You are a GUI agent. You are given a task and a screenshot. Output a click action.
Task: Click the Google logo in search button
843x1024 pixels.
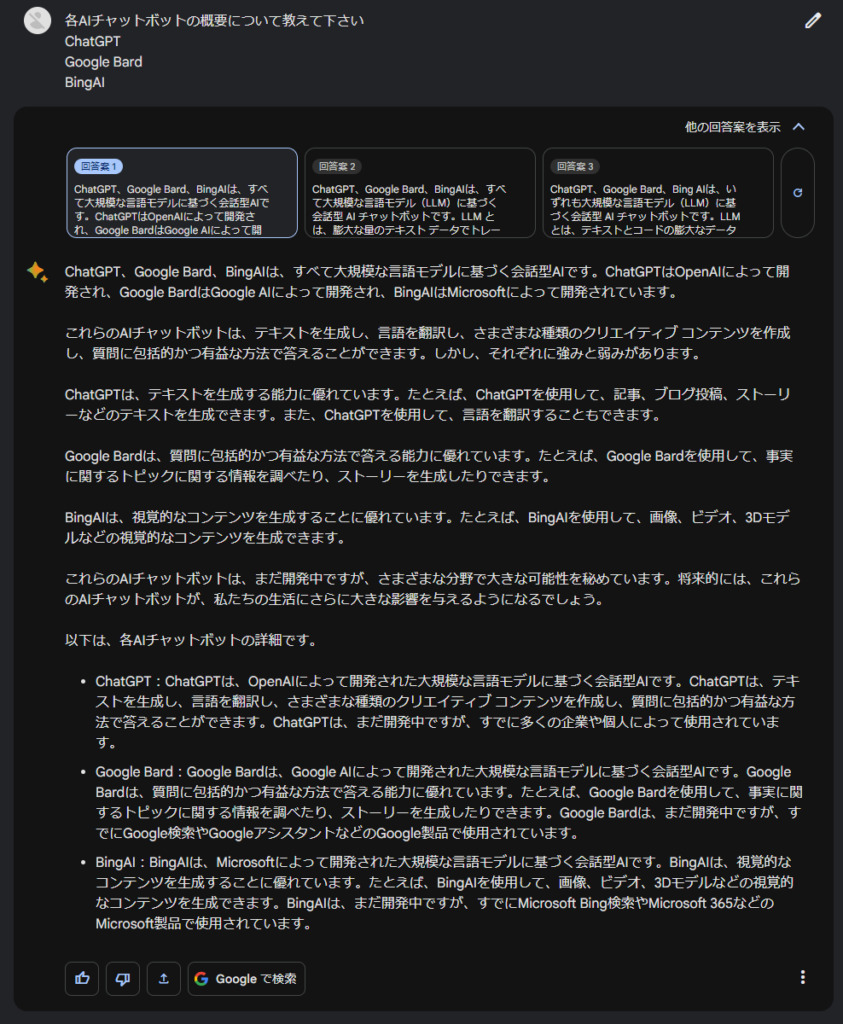coord(202,978)
